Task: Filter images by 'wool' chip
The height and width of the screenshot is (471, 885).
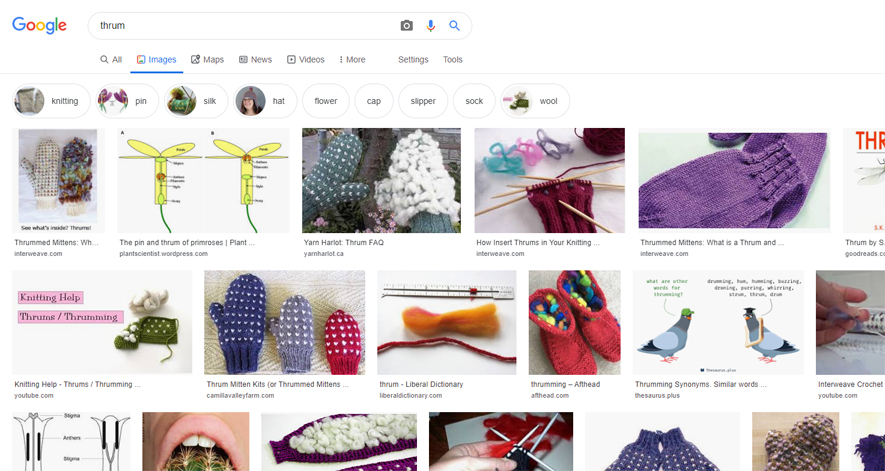Action: 535,101
